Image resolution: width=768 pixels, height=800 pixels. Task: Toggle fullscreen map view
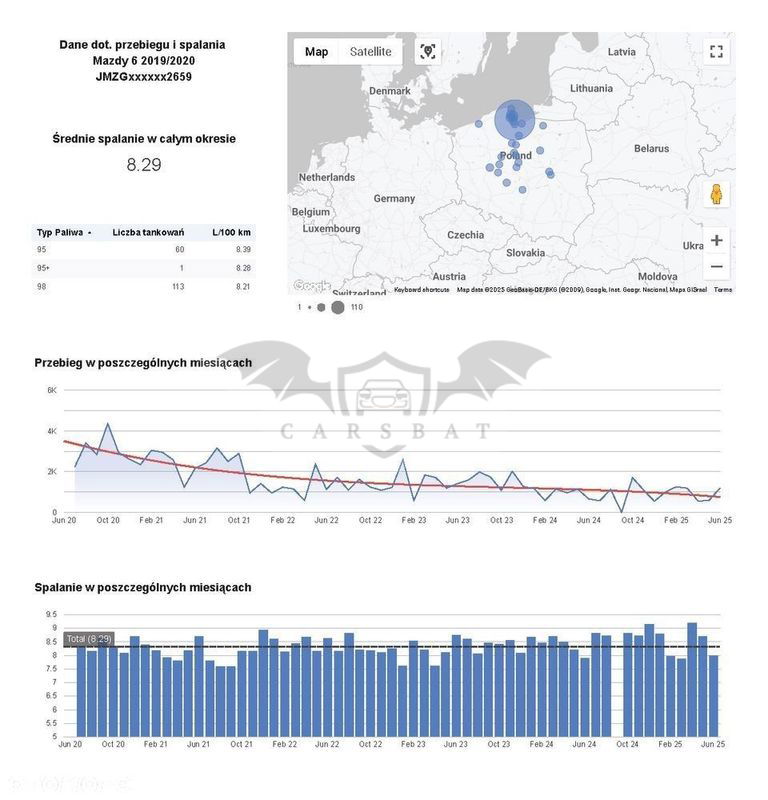[x=715, y=52]
